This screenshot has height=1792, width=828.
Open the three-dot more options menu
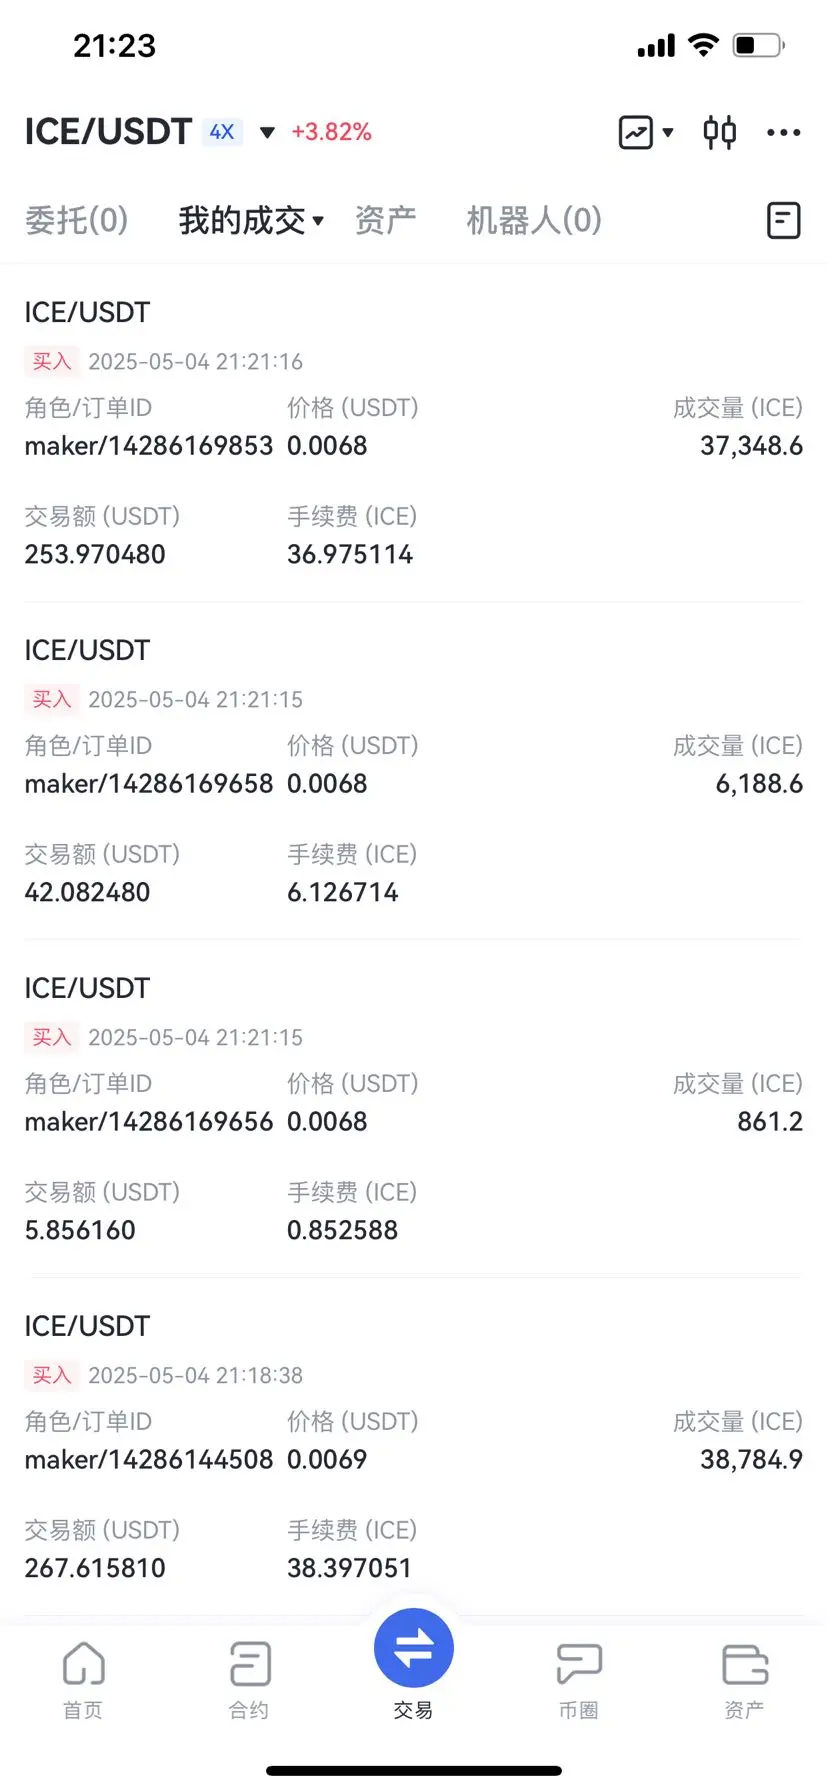click(x=783, y=132)
